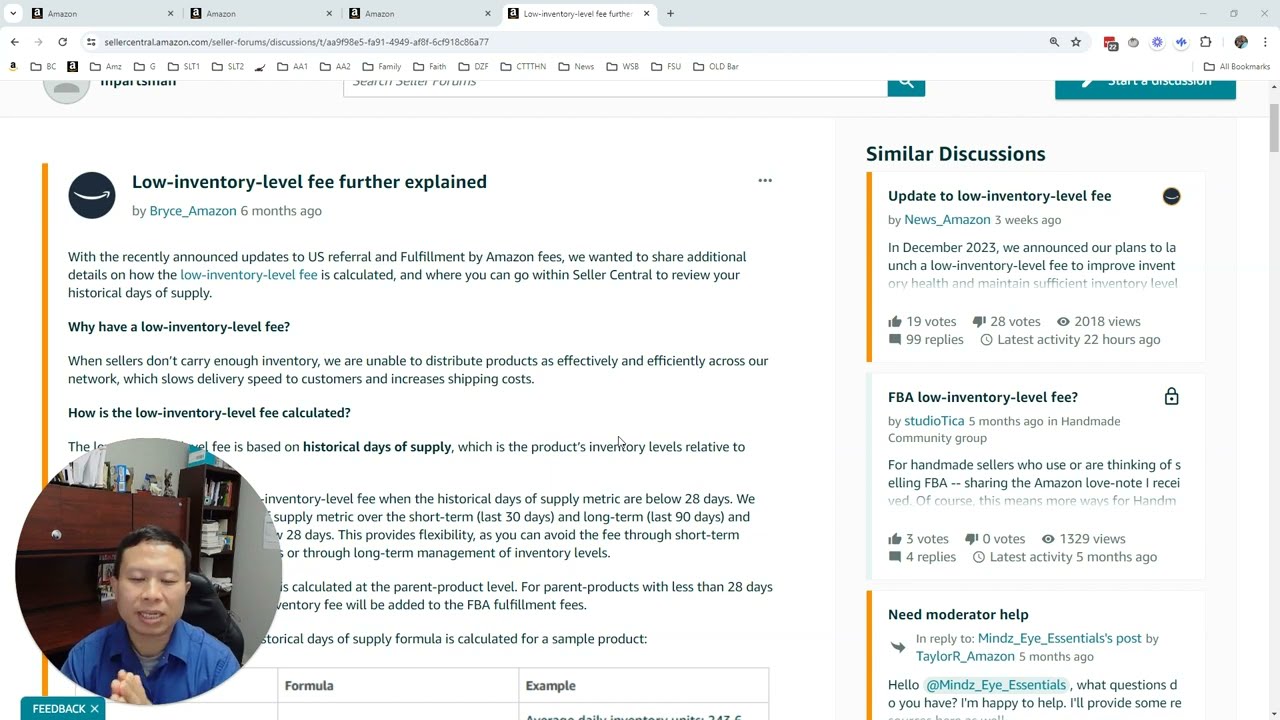Open the AA2 bookmarks folder
The width and height of the screenshot is (1280, 720).
point(335,66)
